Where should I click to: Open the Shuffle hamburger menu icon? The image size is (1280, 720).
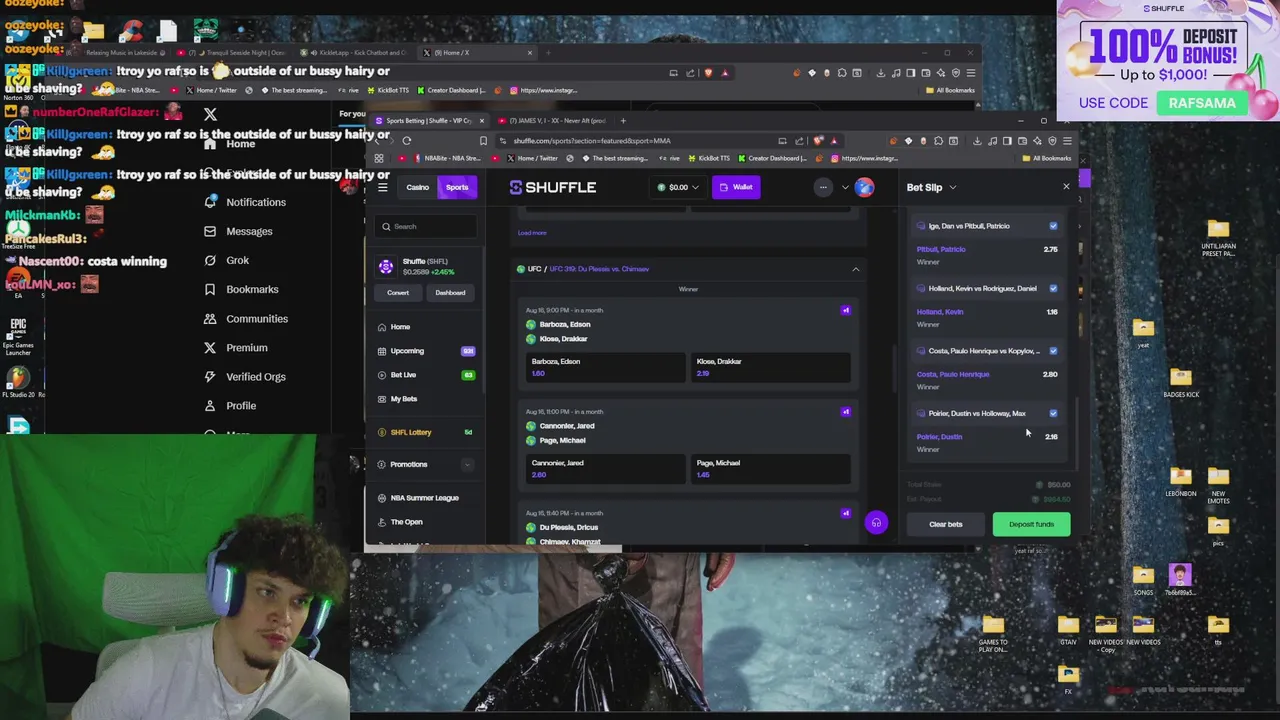pos(383,187)
